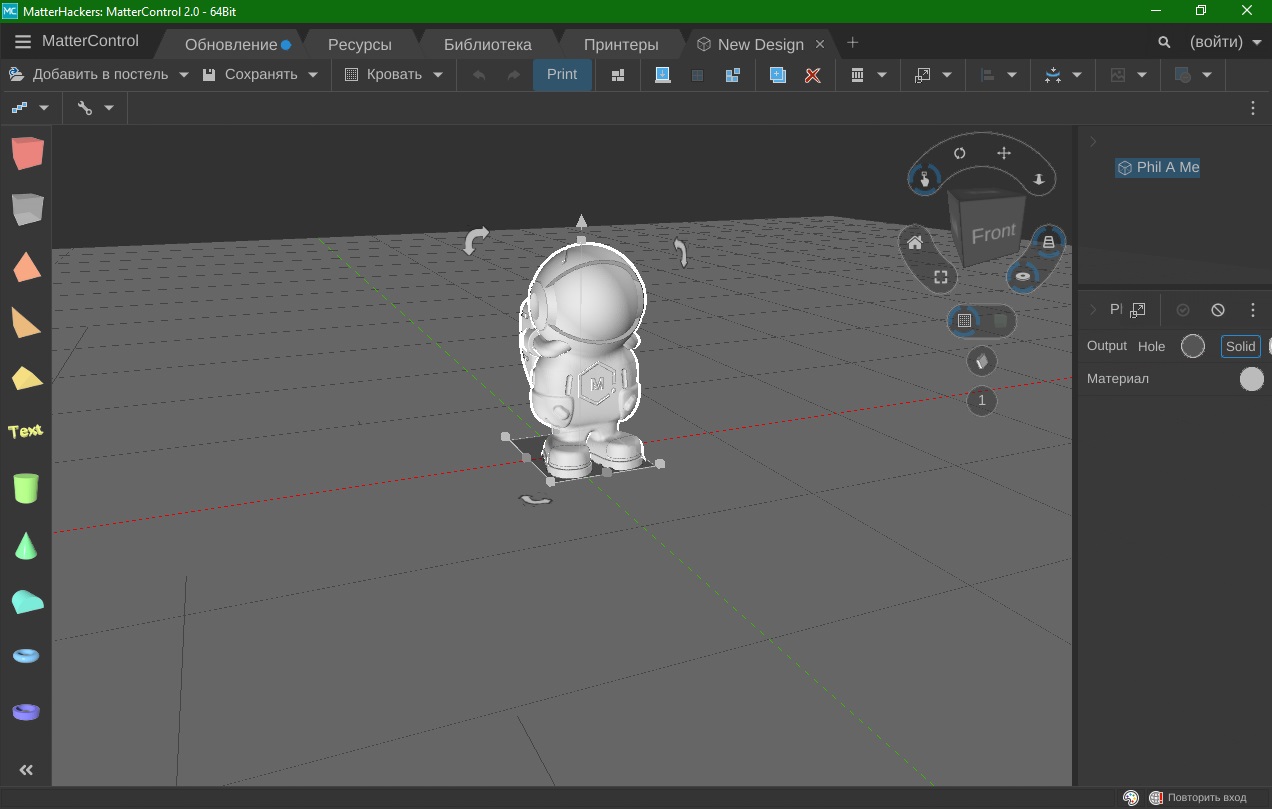The width and height of the screenshot is (1272, 809).
Task: Click the dark gray output color swatch
Action: pyautogui.click(x=1193, y=346)
